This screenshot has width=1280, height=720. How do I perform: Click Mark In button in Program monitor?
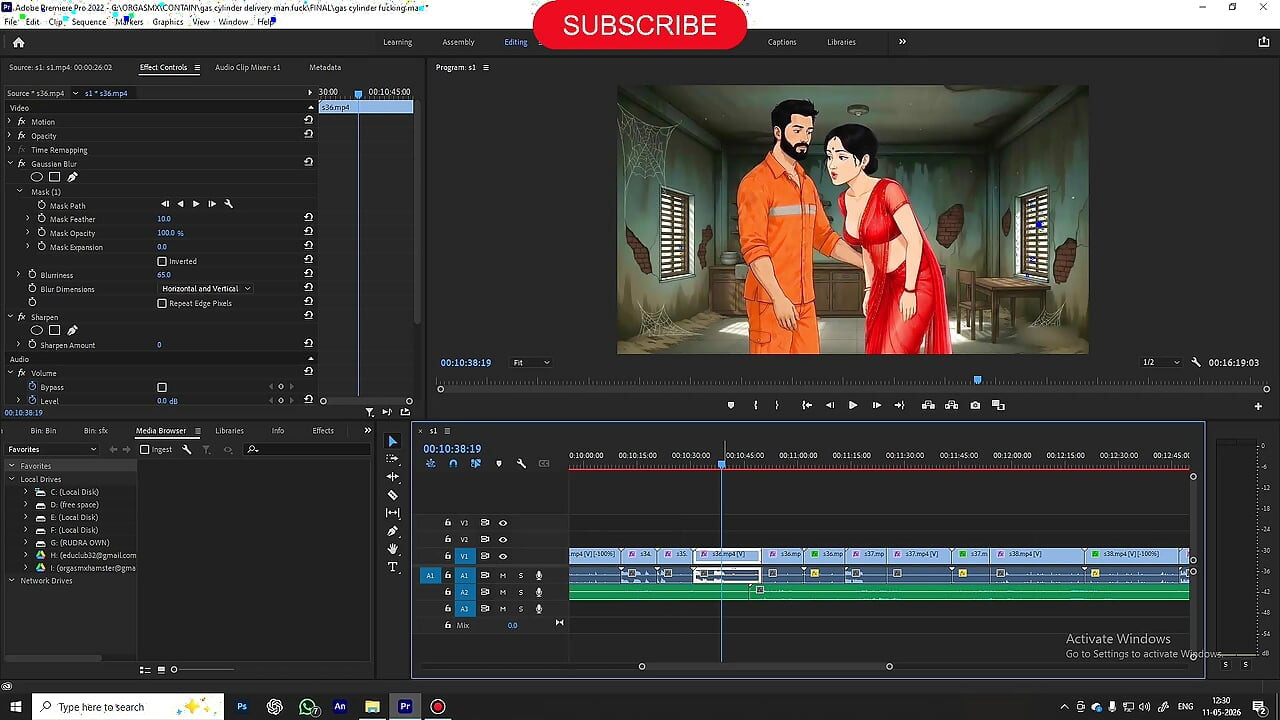(x=755, y=405)
